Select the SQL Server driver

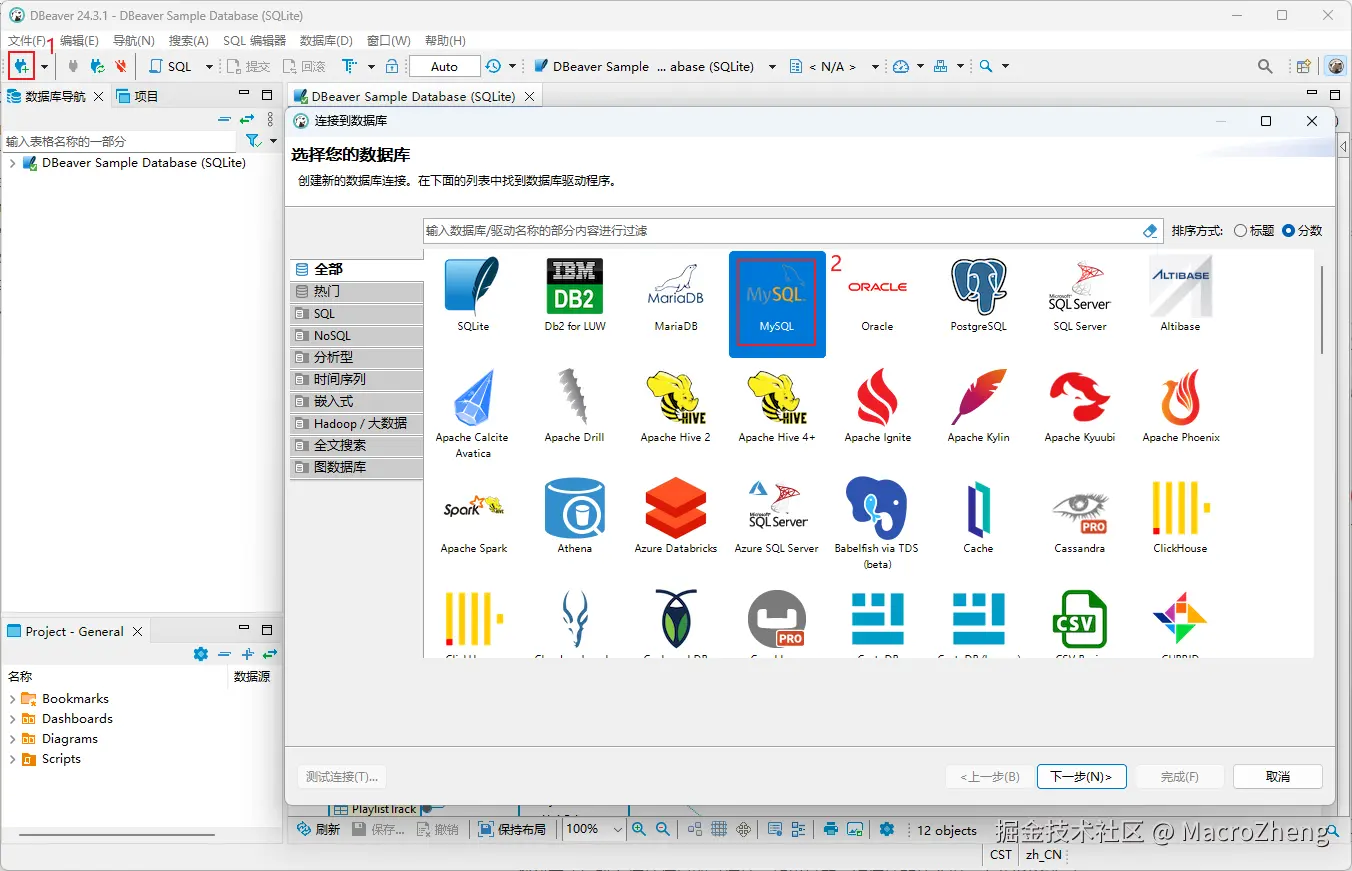pyautogui.click(x=1080, y=295)
